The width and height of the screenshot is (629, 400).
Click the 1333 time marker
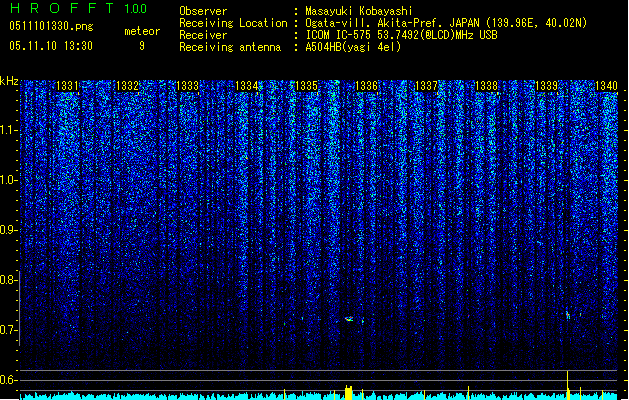187,86
